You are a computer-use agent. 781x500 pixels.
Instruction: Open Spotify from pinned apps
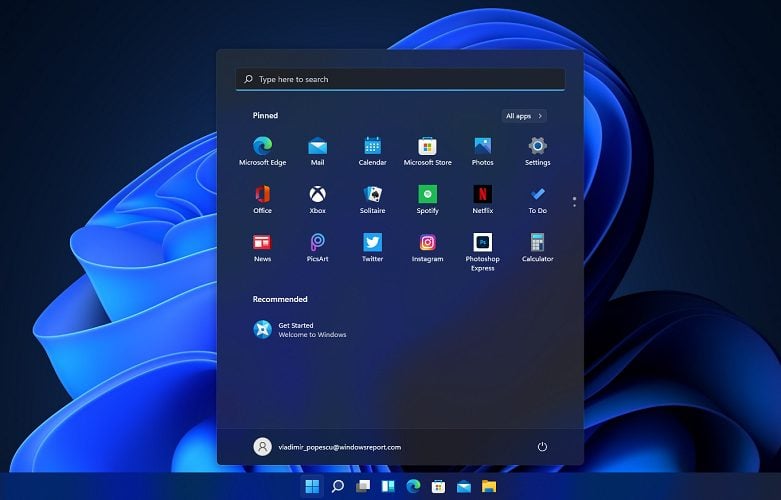(427, 199)
